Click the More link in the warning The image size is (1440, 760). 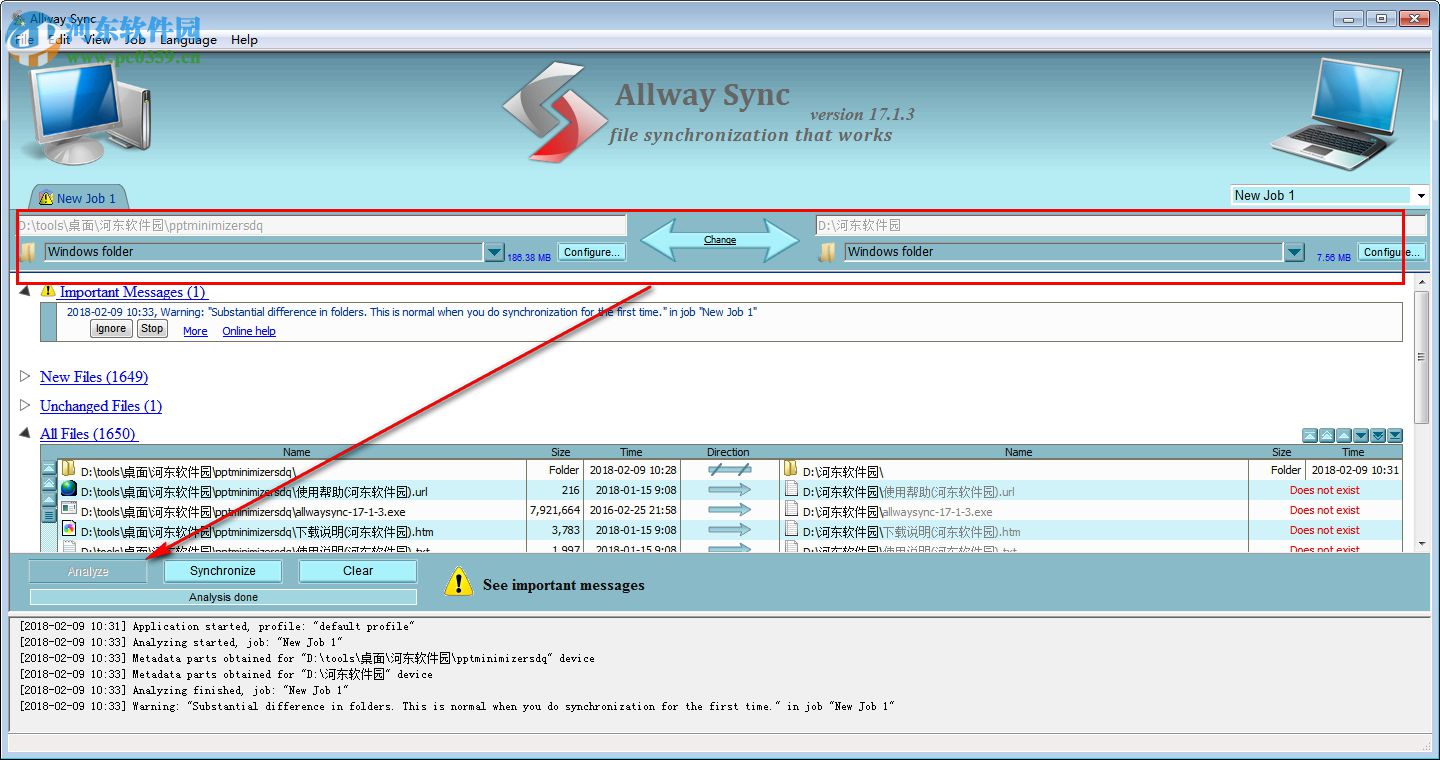[195, 331]
